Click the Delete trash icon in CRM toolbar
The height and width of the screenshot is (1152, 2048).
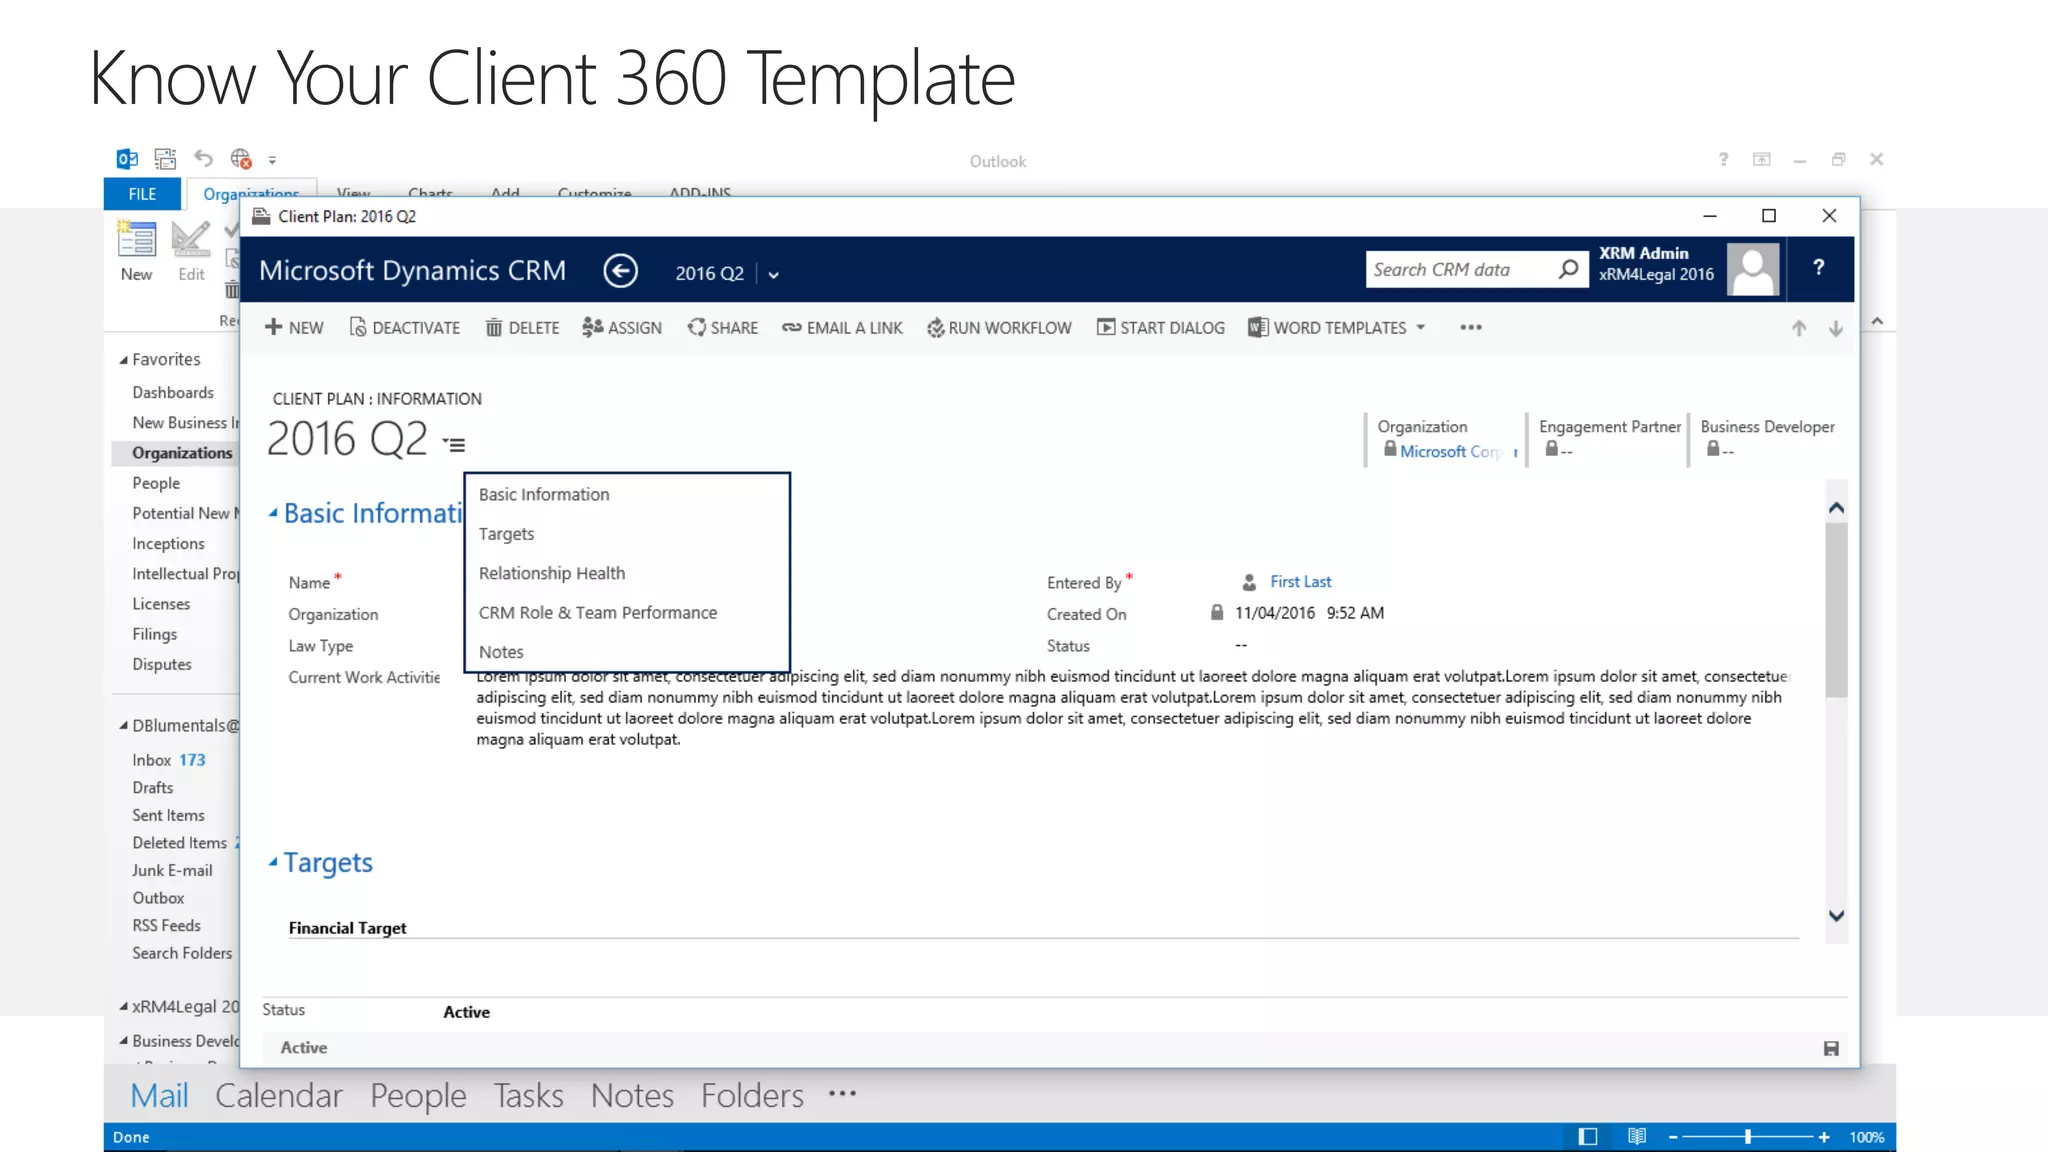point(494,328)
